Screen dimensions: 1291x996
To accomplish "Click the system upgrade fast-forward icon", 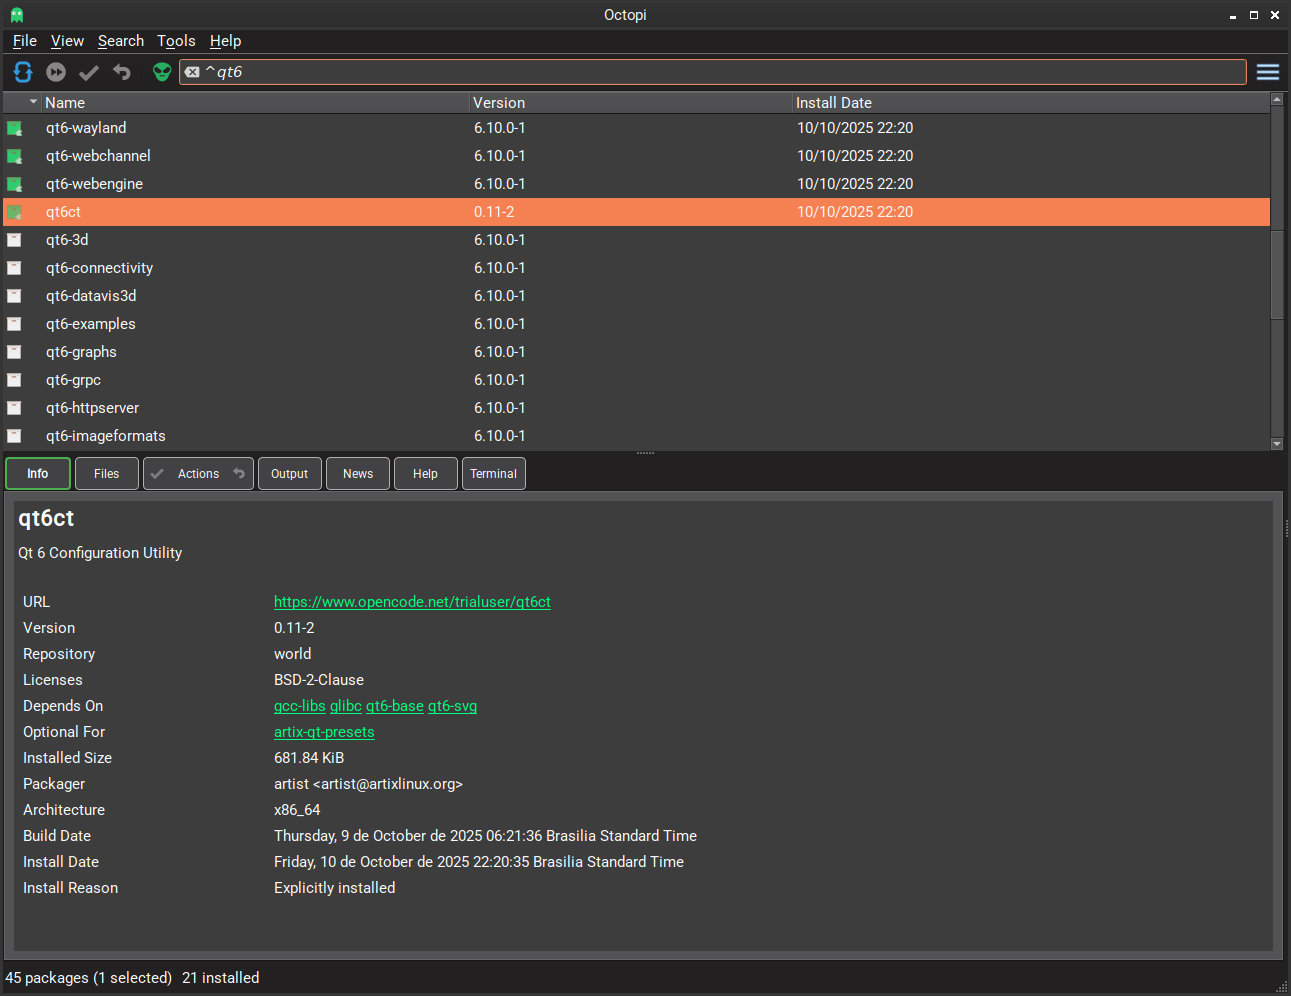I will 56,72.
